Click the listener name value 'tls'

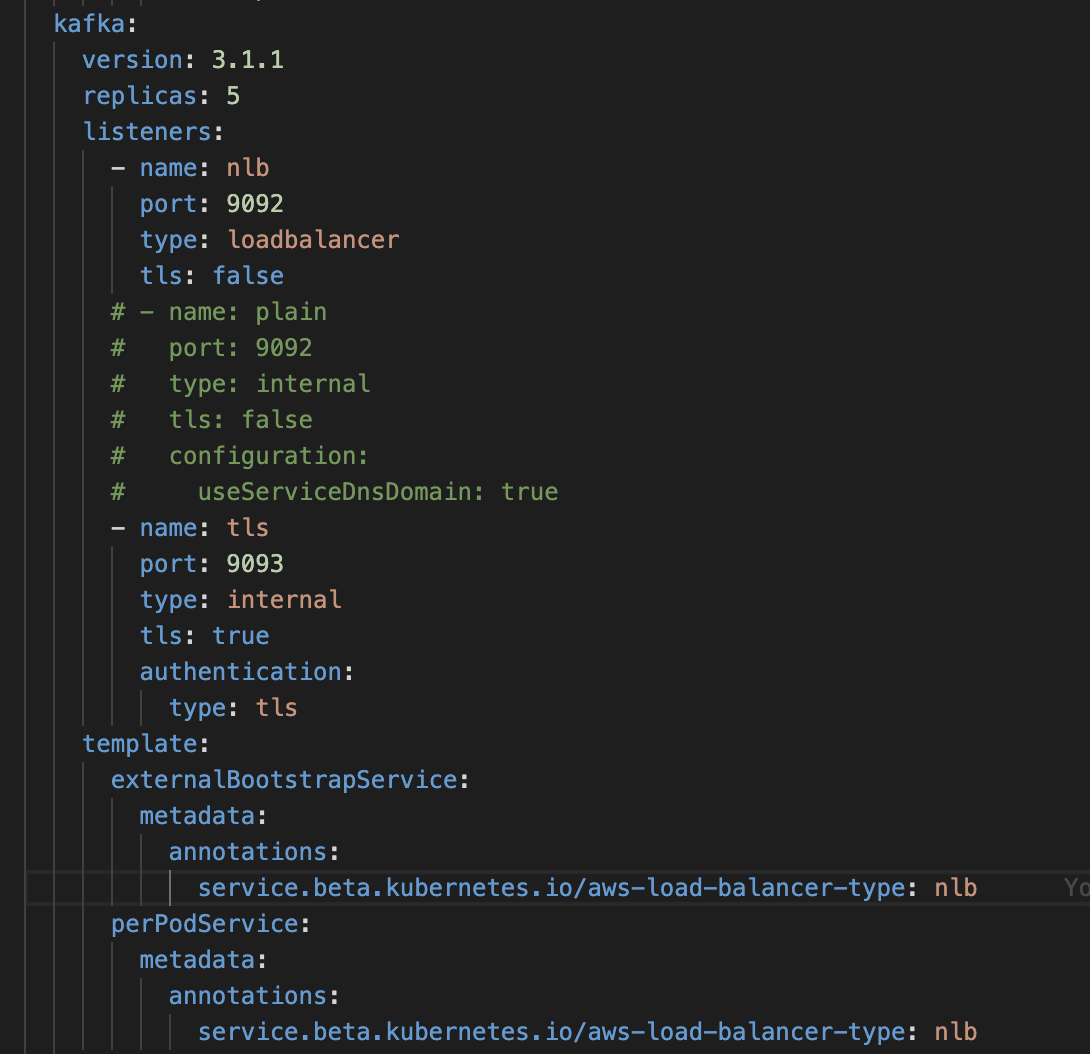247,528
